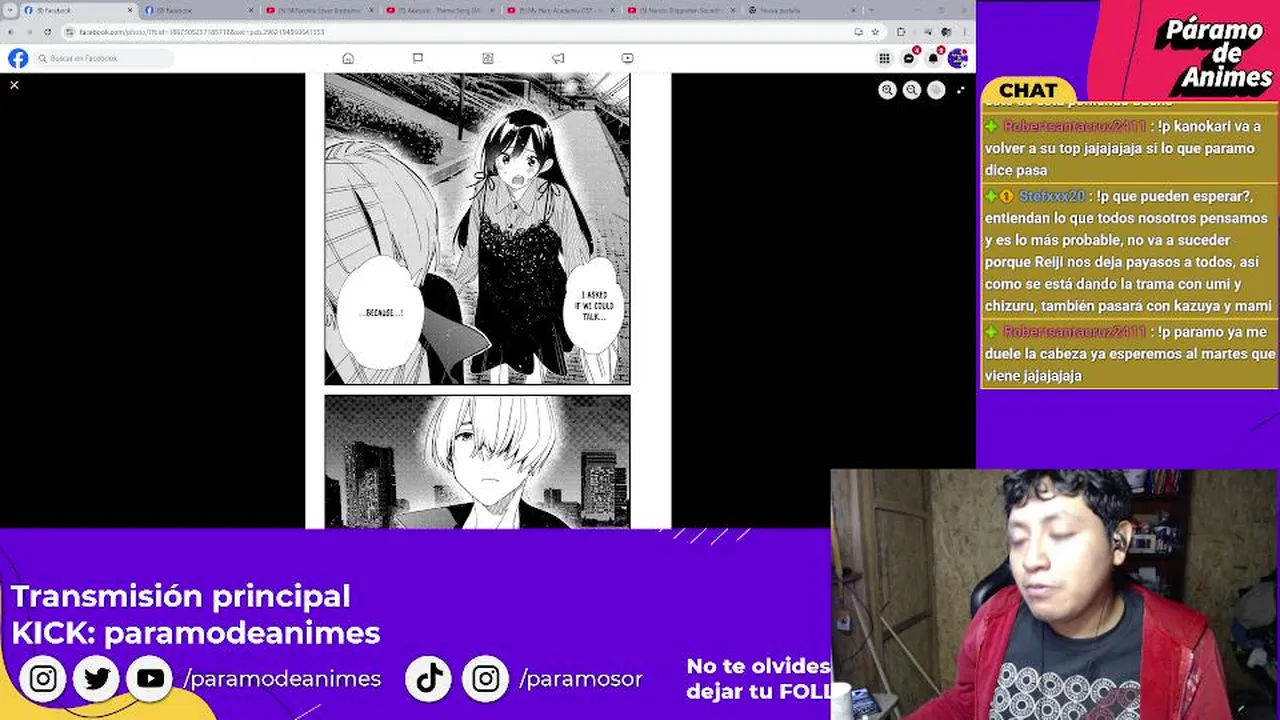Click the Instagram icon beside /paramosor
The image size is (1280, 720).
point(486,678)
